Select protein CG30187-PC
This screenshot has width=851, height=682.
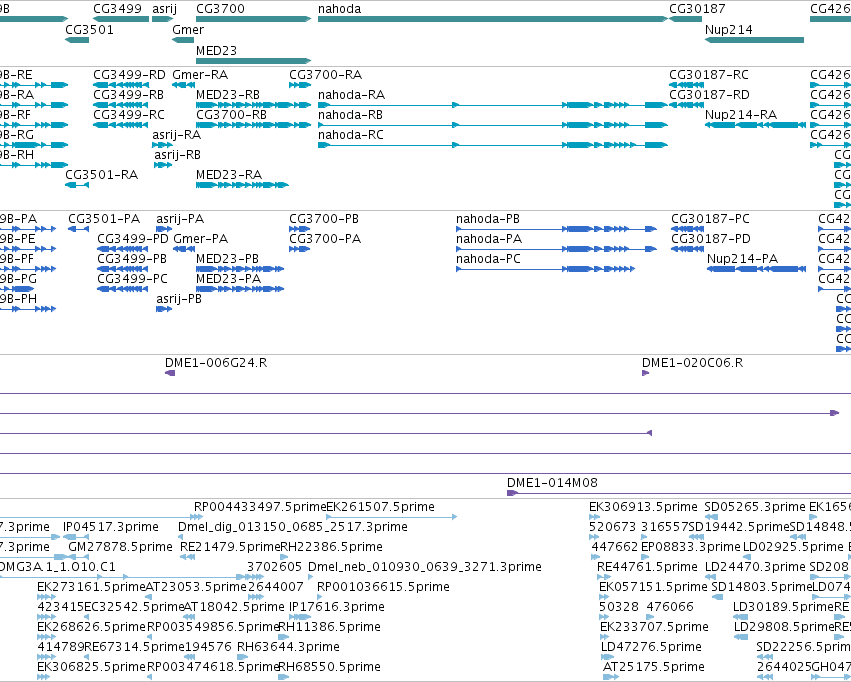tap(688, 229)
